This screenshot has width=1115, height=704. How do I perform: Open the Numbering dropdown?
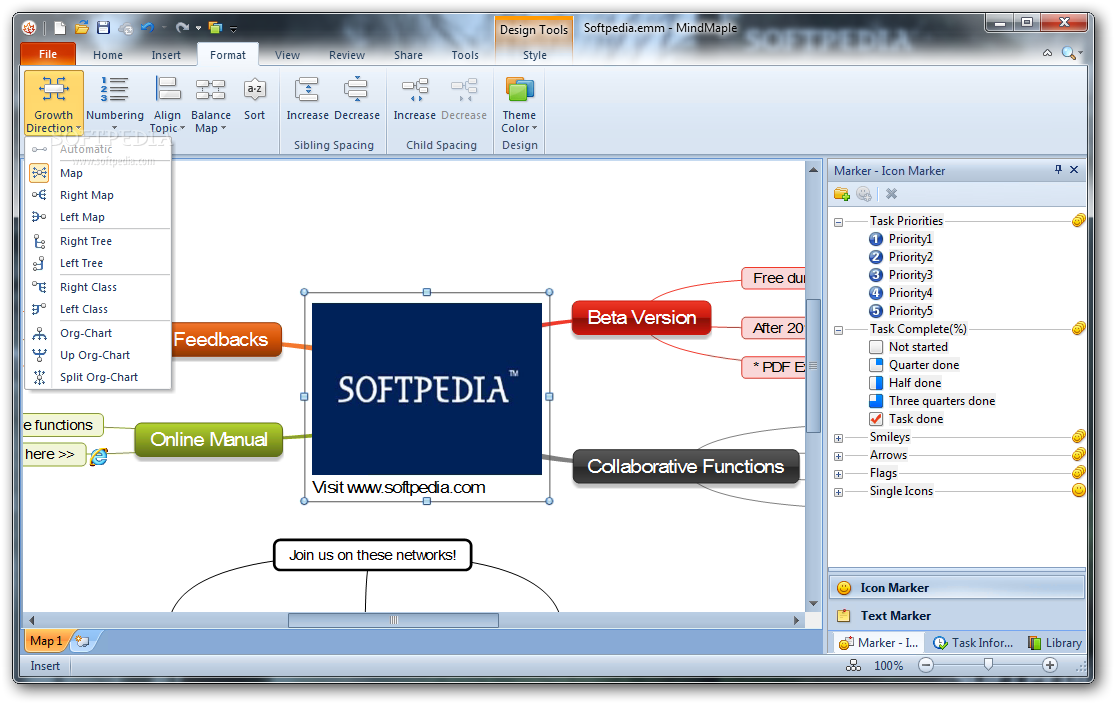[x=114, y=103]
